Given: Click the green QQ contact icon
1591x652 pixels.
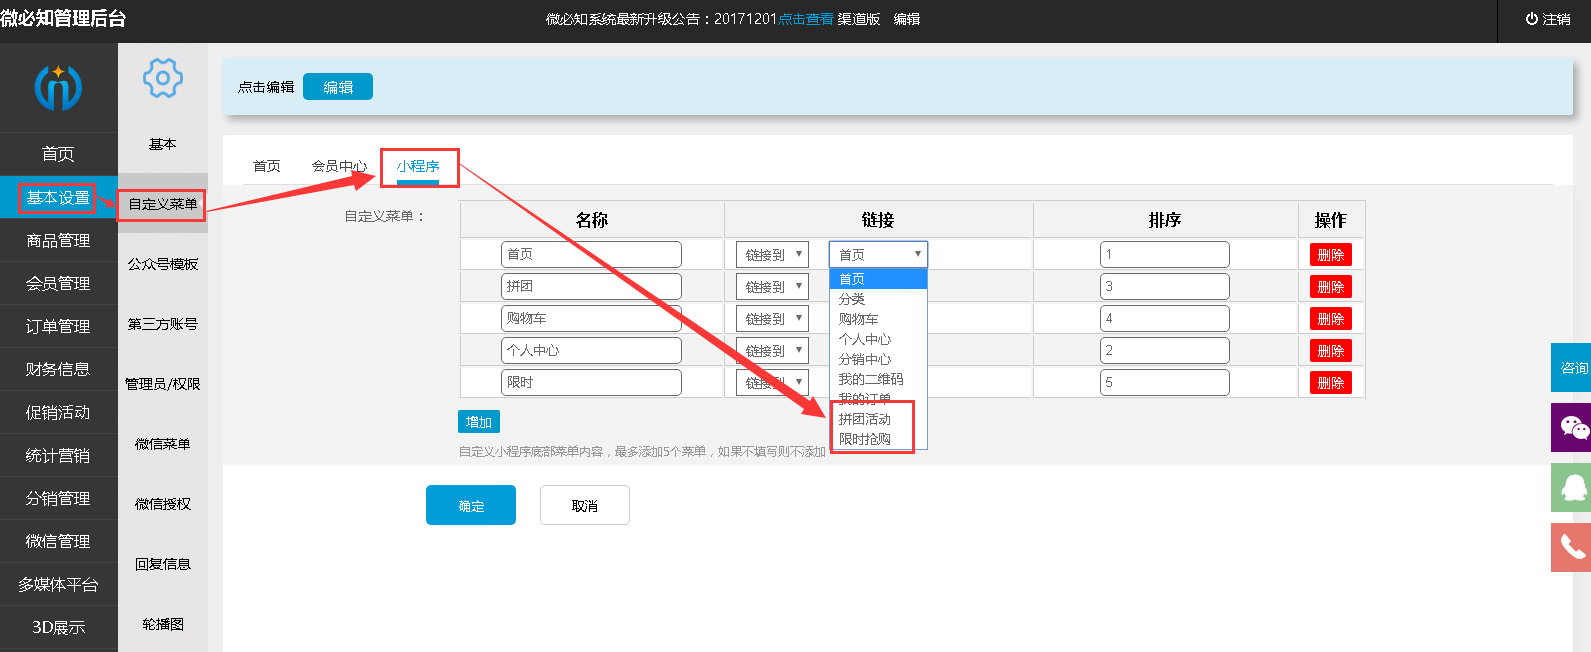Looking at the screenshot, I should 1572,487.
